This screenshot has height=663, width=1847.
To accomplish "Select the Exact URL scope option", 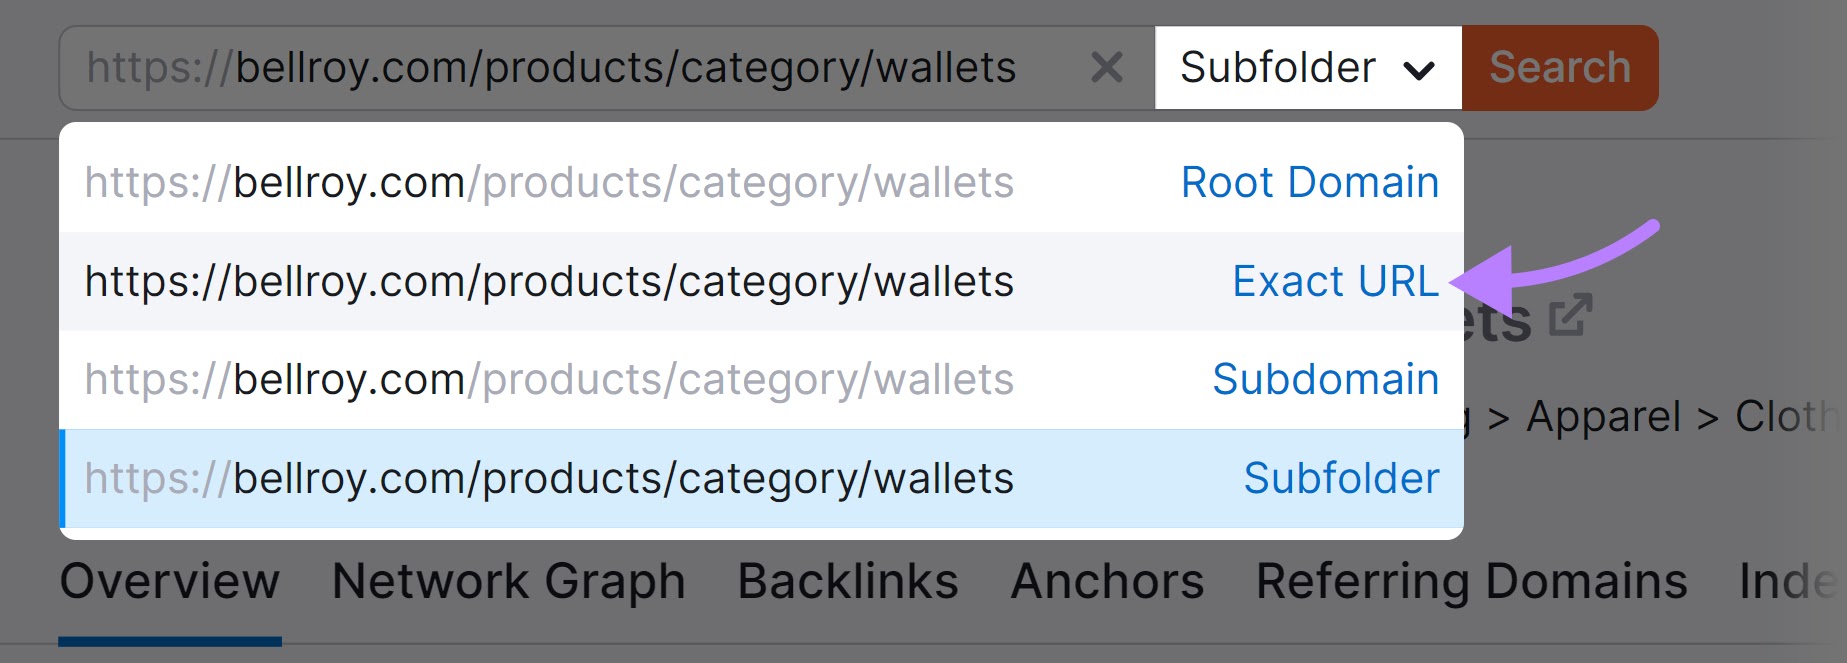I will (x=1336, y=281).
